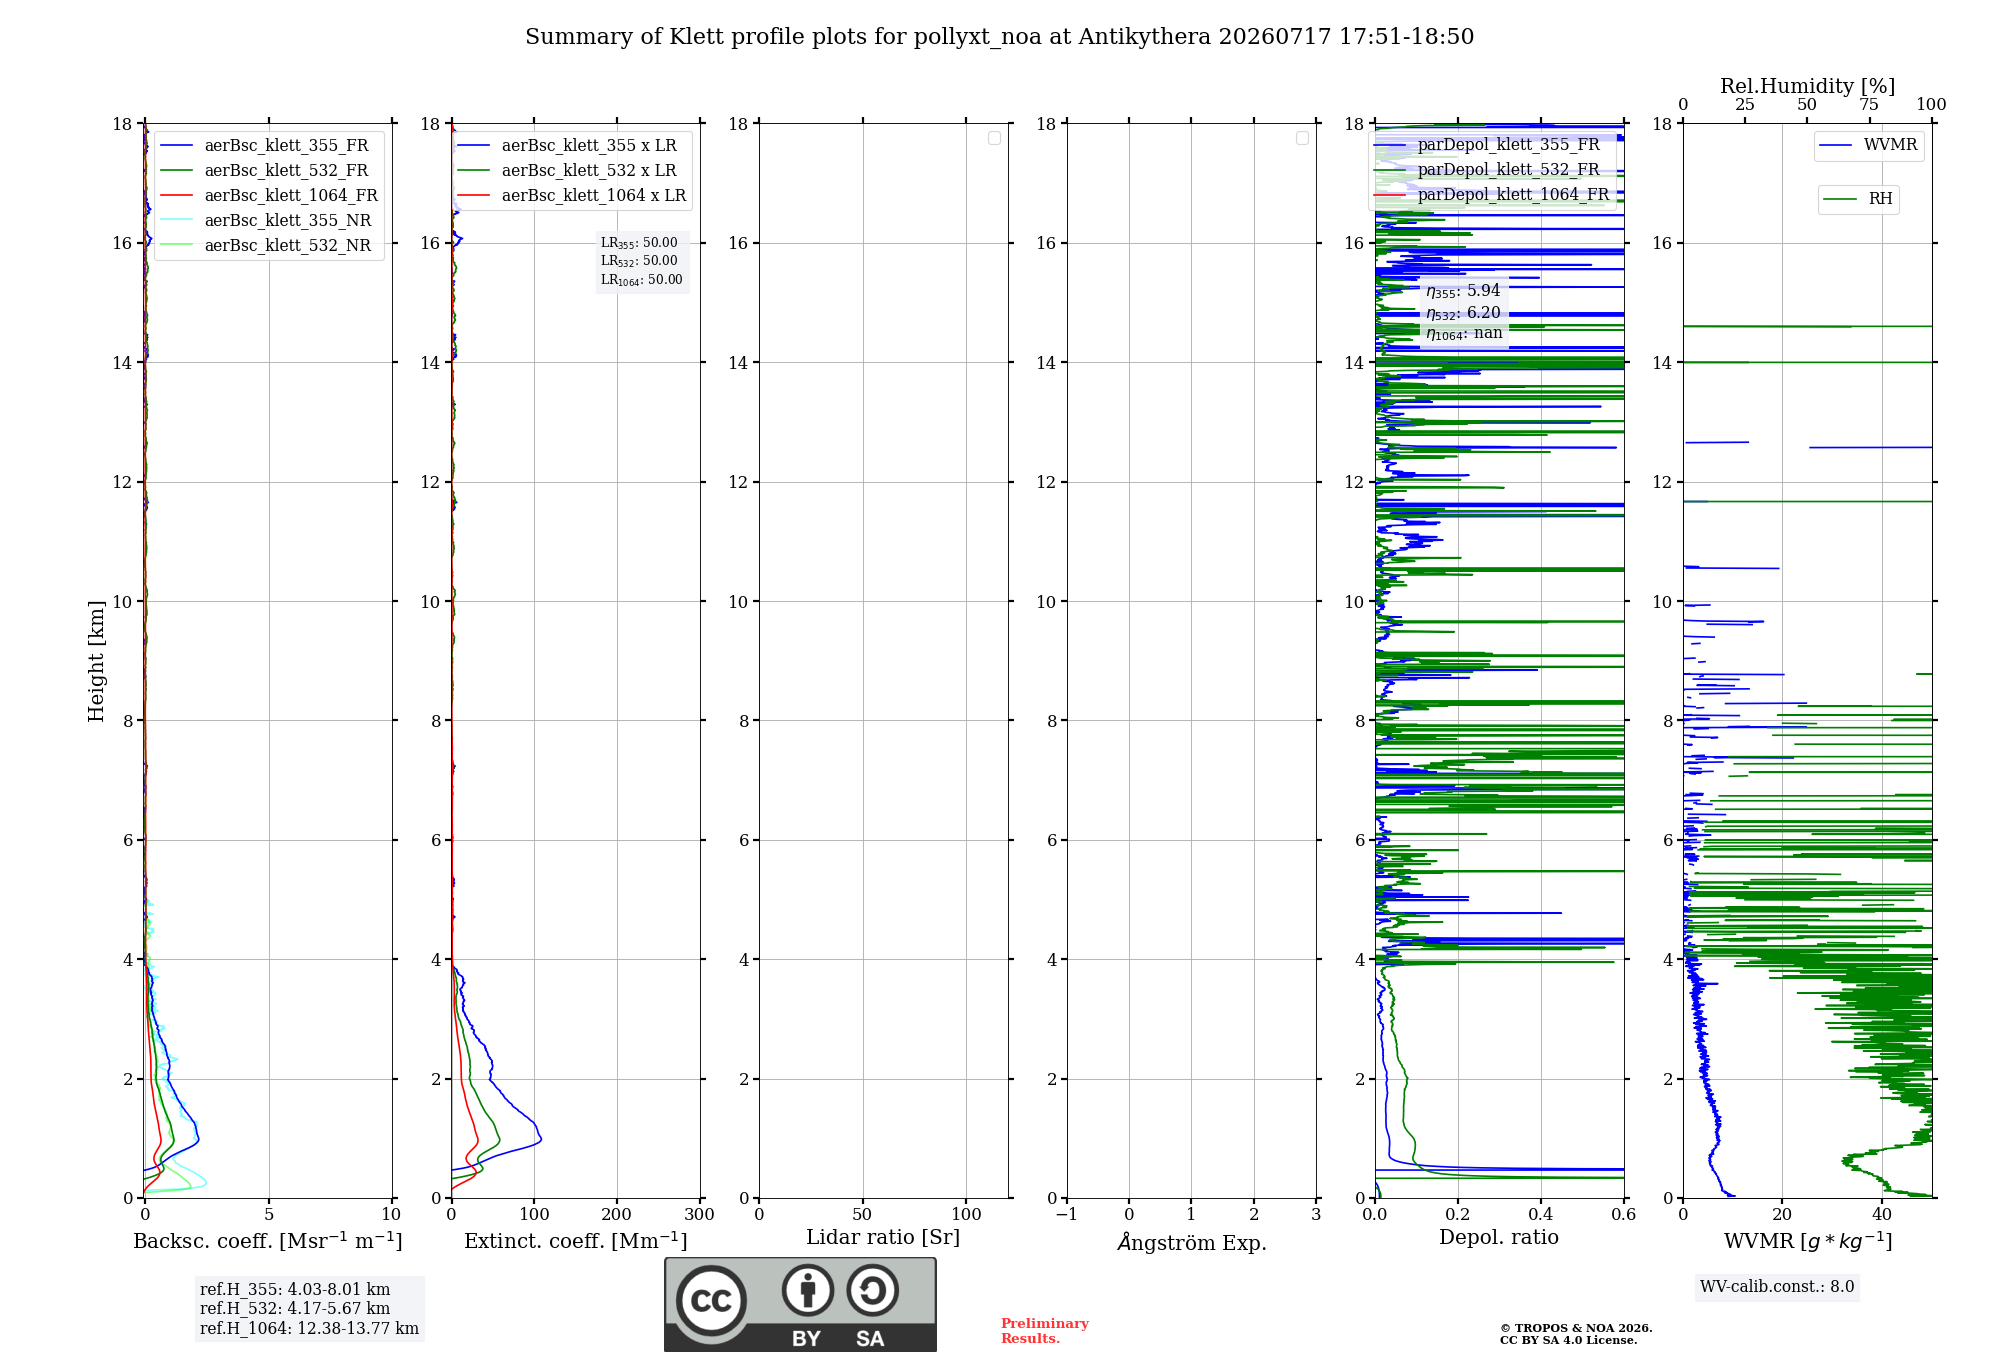This screenshot has height=1360, width=2000.
Task: Click the blue line sample for aerBsc_klett_355_FR
Action: click(176, 146)
